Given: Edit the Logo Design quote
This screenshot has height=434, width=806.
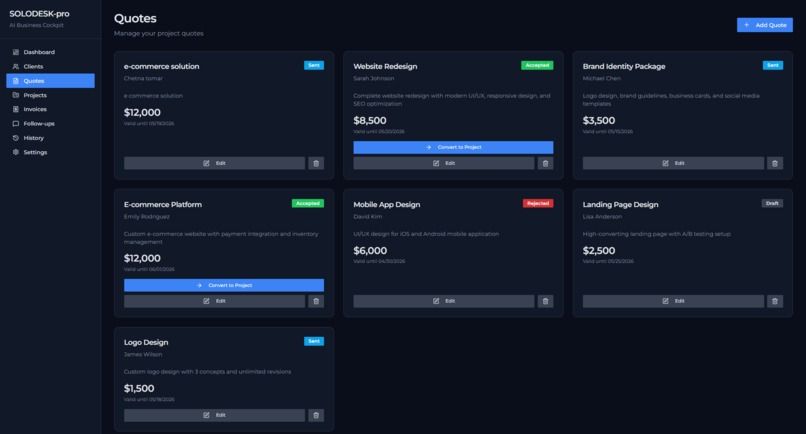Looking at the screenshot, I should [x=214, y=415].
